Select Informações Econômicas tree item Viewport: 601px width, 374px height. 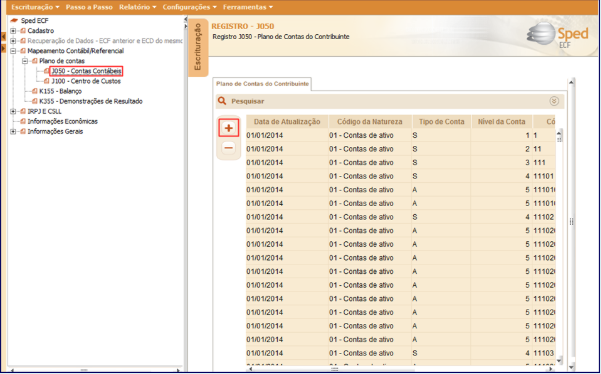point(62,121)
